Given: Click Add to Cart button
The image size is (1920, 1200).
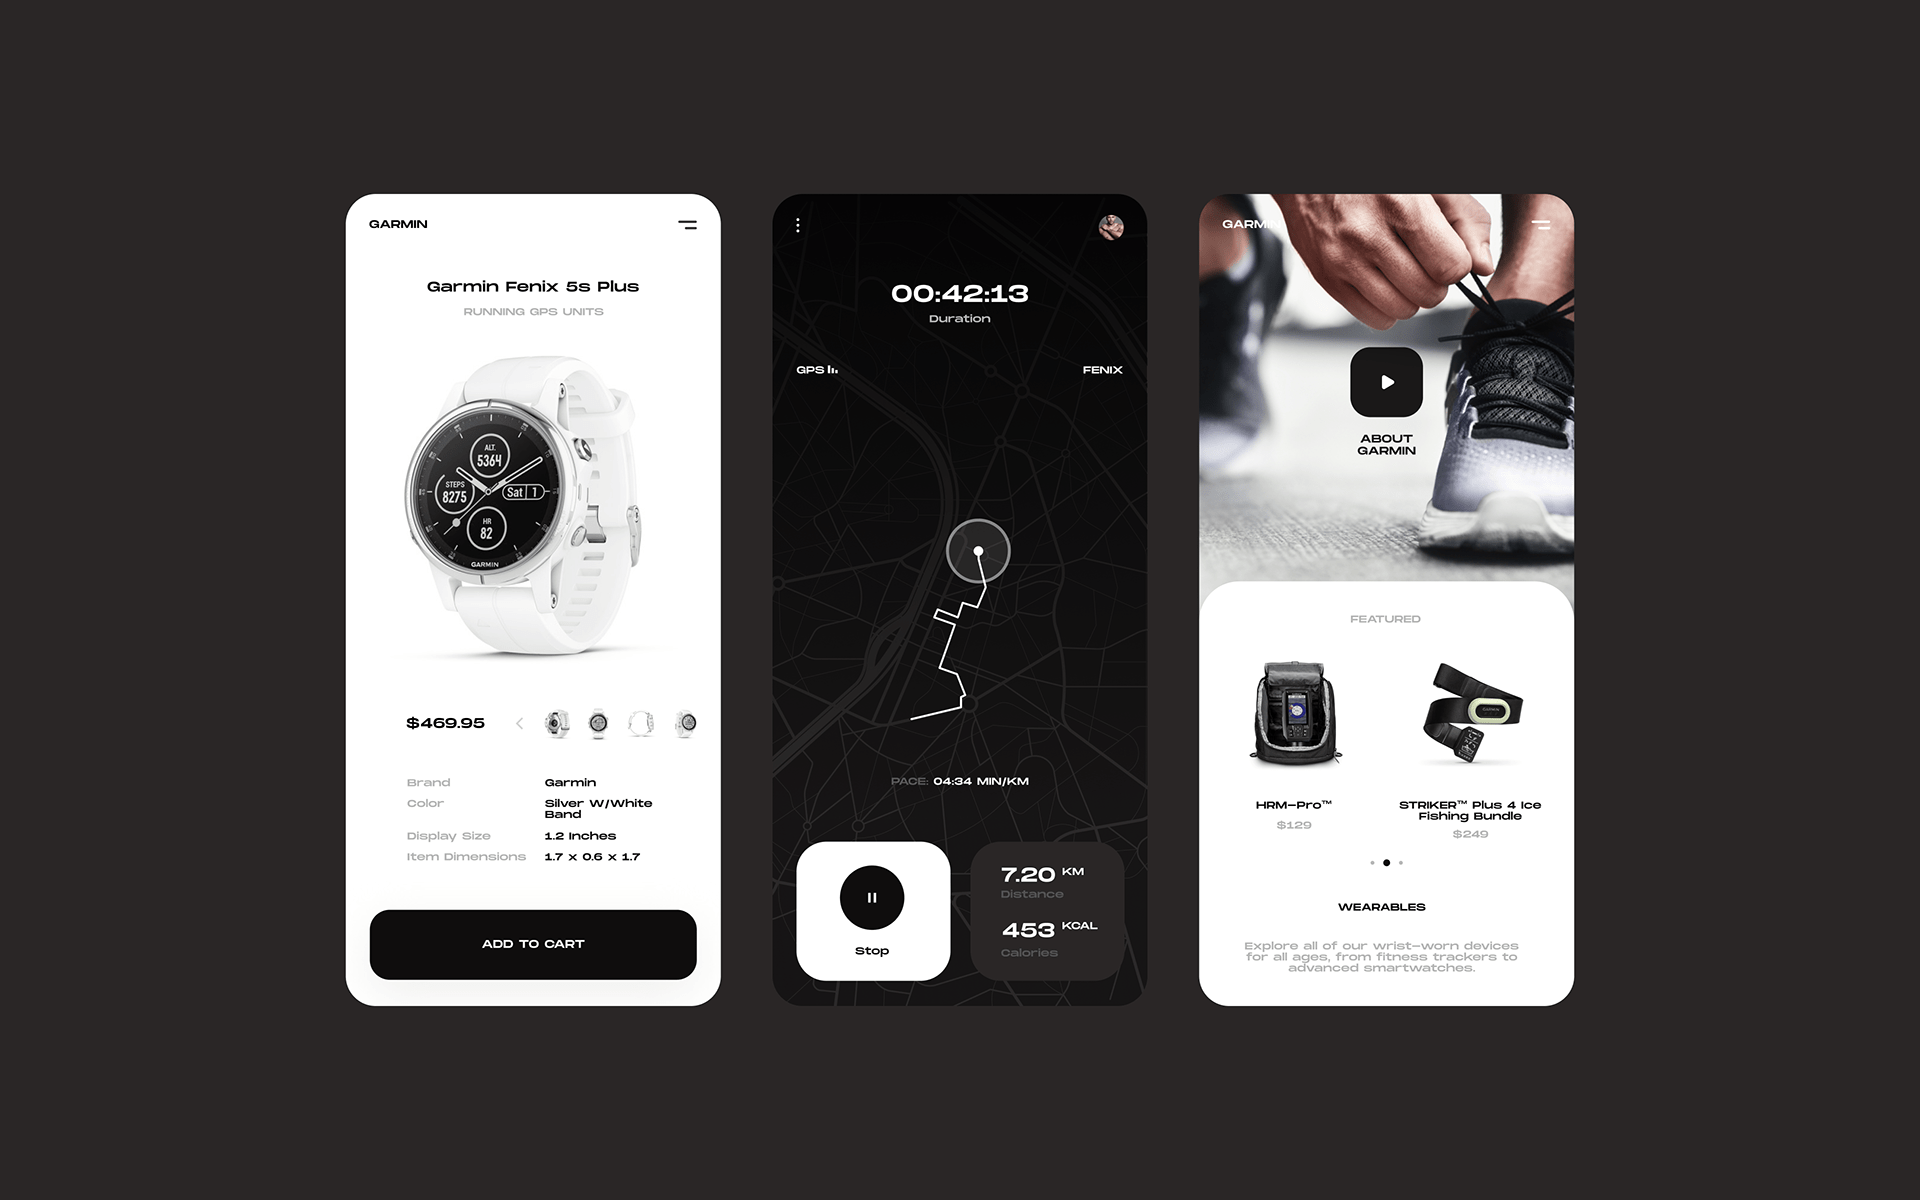Looking at the screenshot, I should (x=534, y=944).
